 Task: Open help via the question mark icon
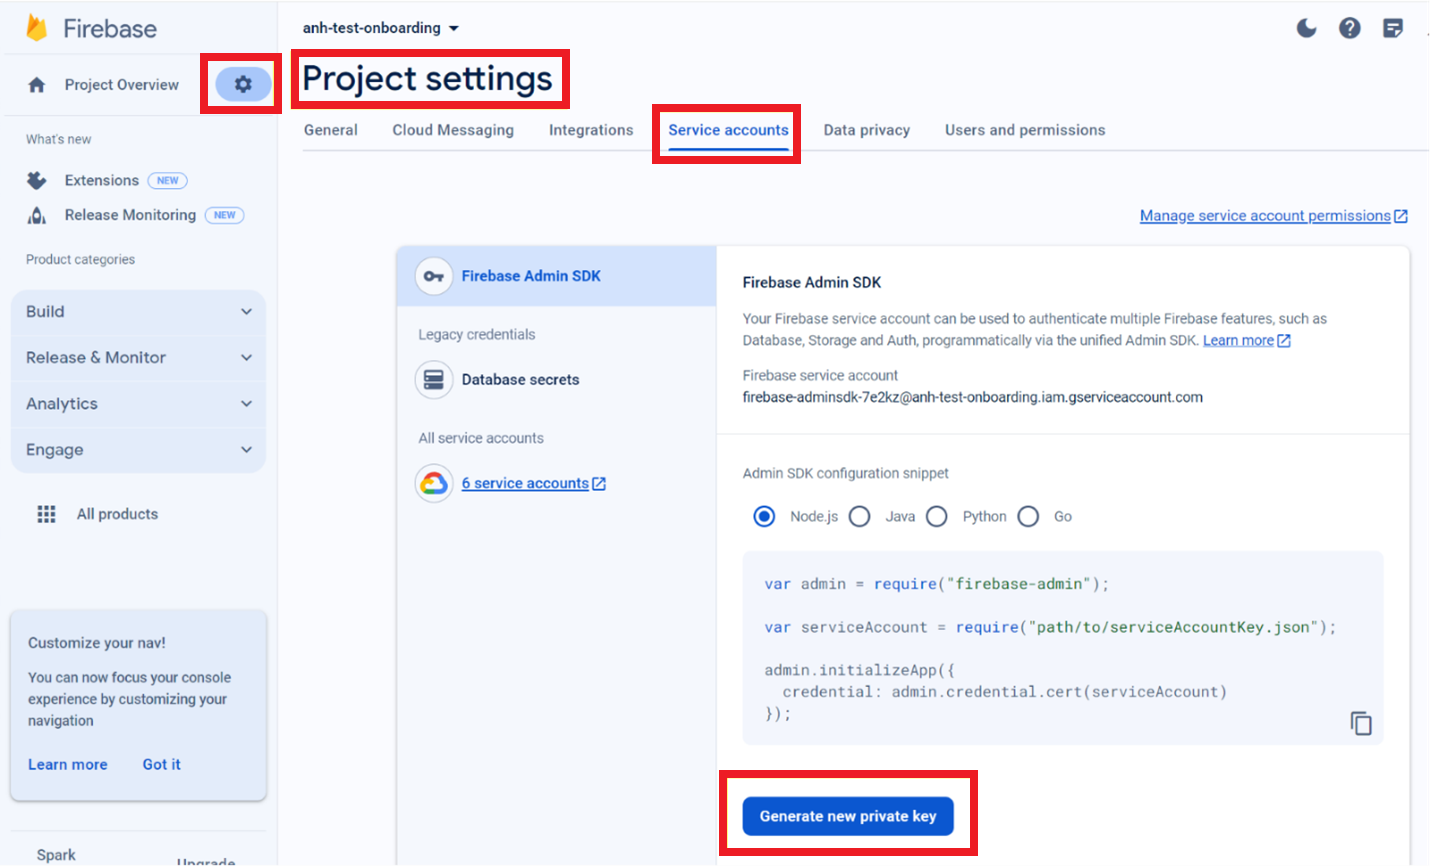pyautogui.click(x=1350, y=28)
